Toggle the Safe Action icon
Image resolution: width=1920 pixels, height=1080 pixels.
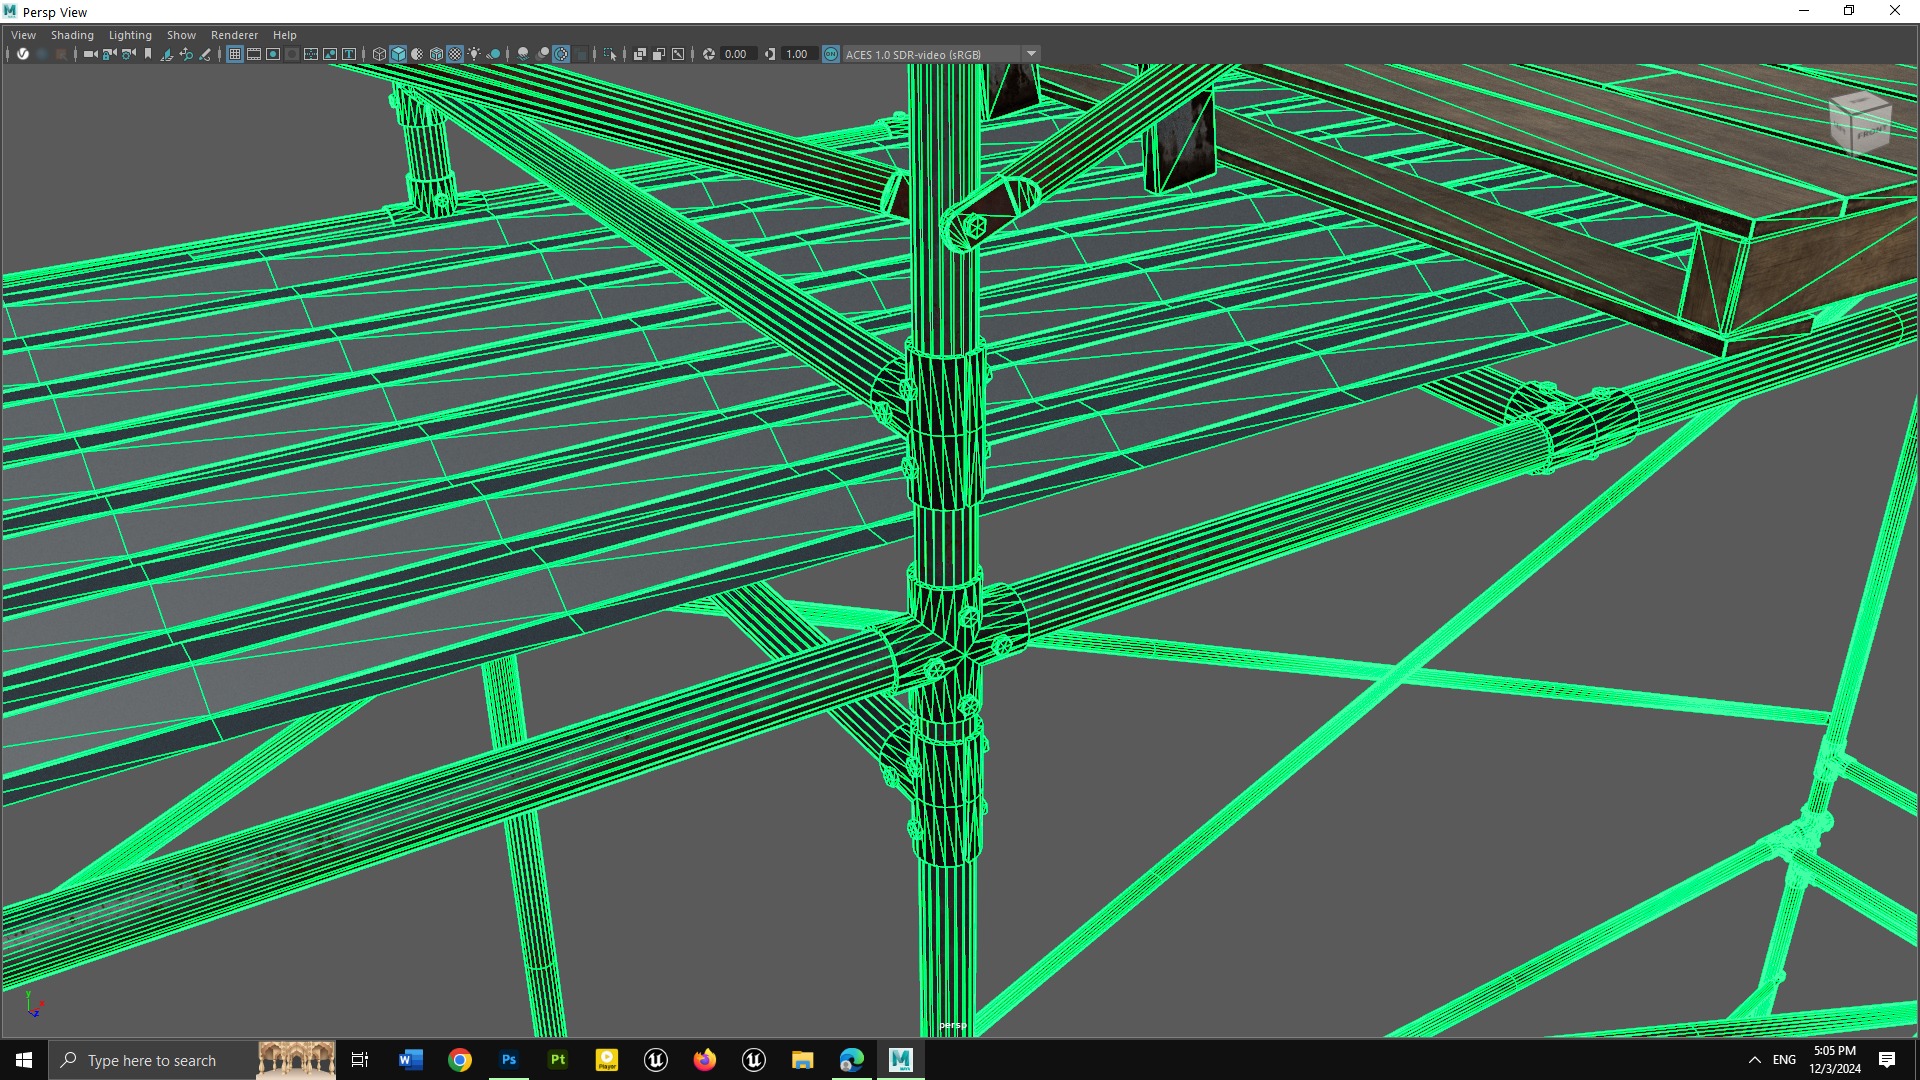tap(330, 54)
